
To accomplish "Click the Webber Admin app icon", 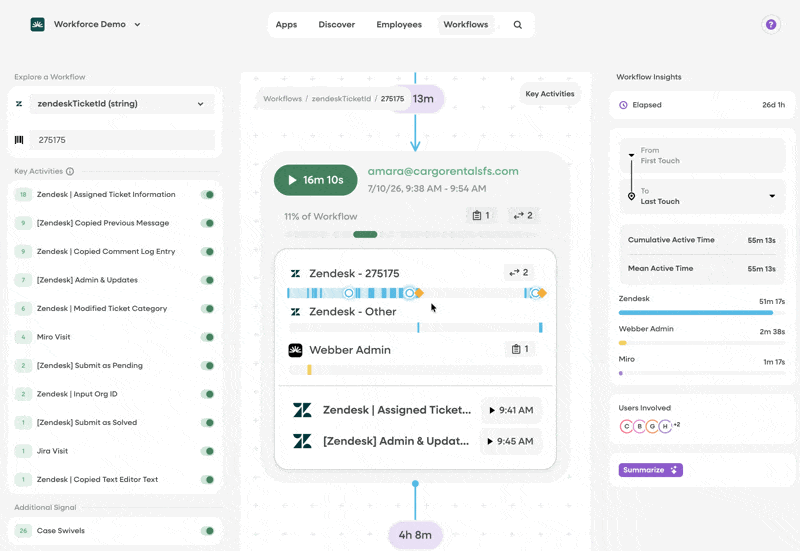I will pos(295,350).
